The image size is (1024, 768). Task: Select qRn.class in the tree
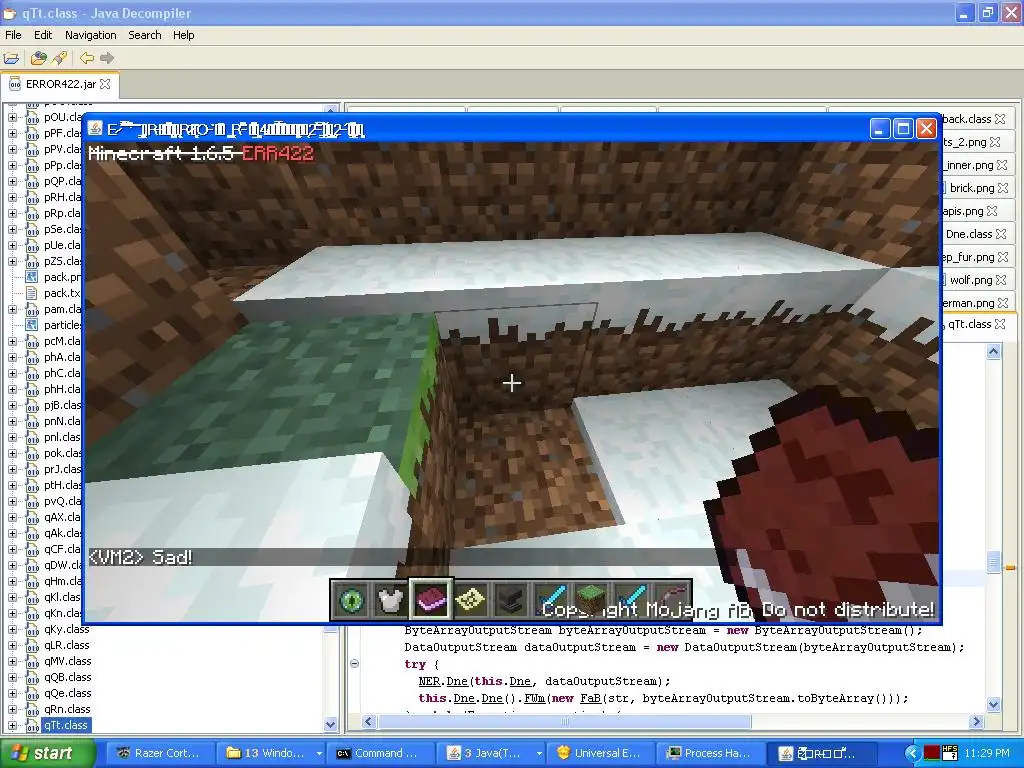[67, 709]
